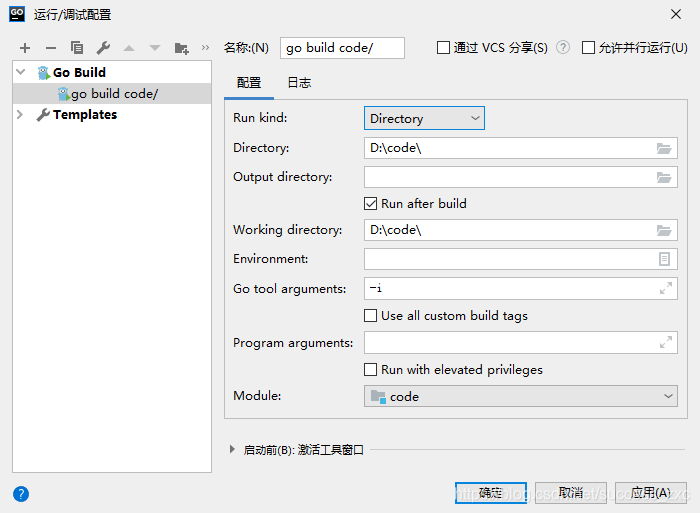The width and height of the screenshot is (700, 513).
Task: Close the Run/Debug Configurations dialog
Action: (676, 14)
